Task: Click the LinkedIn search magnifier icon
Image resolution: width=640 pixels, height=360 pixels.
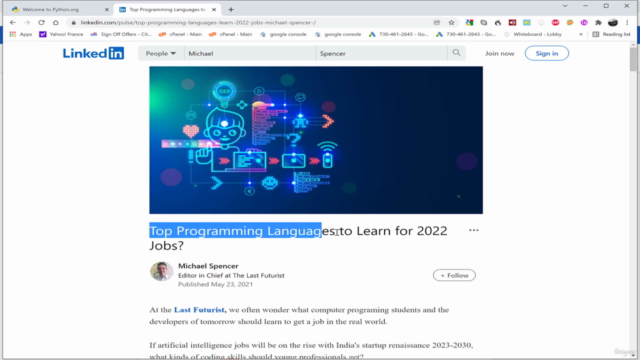Action: [456, 53]
